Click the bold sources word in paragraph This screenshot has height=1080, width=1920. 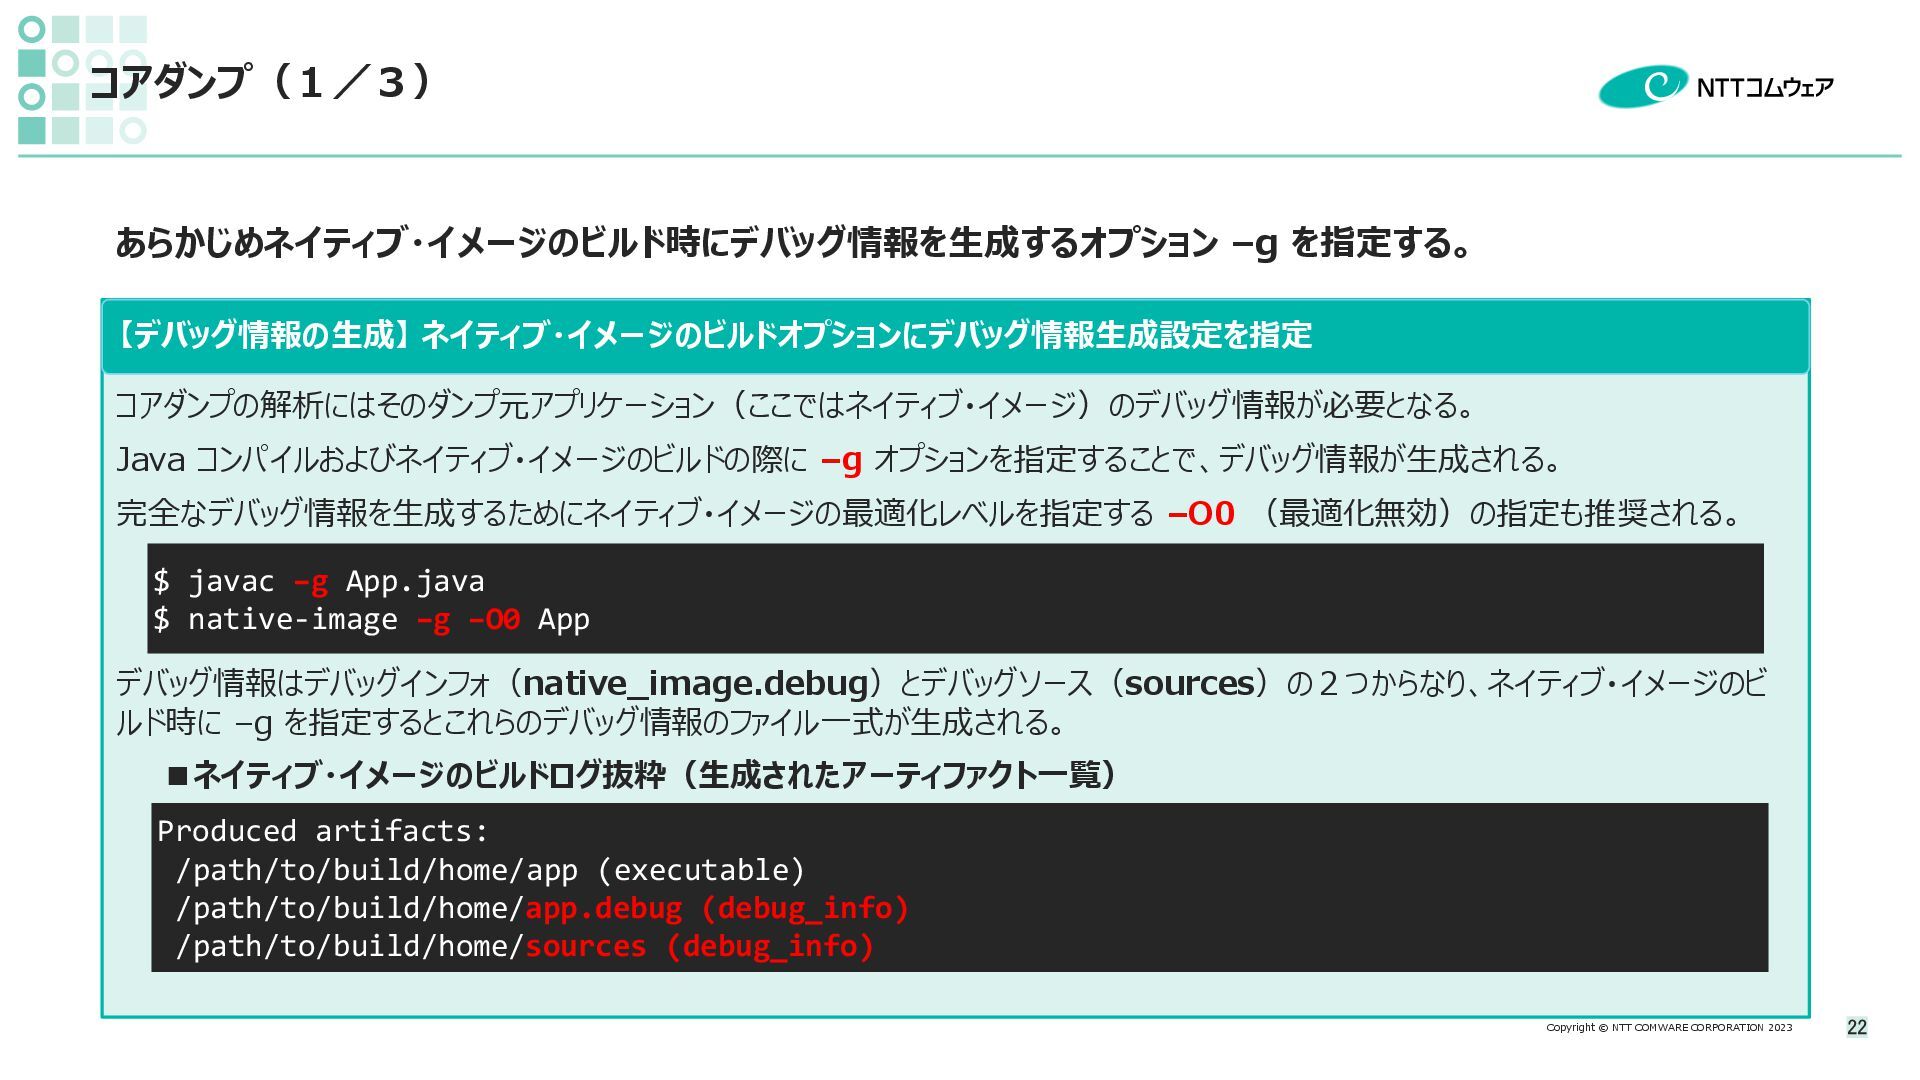[1189, 684]
